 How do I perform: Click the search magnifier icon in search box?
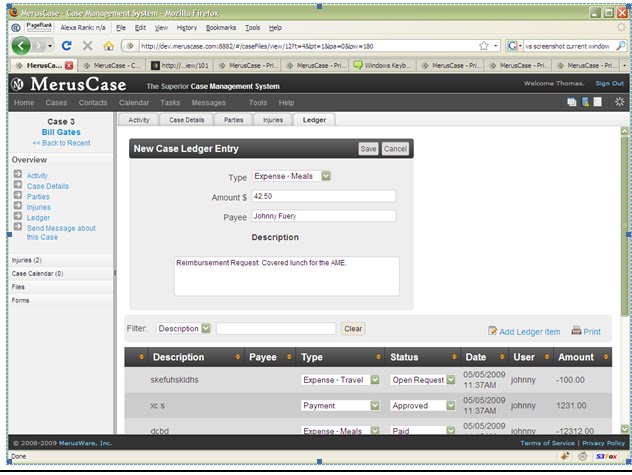(621, 46)
